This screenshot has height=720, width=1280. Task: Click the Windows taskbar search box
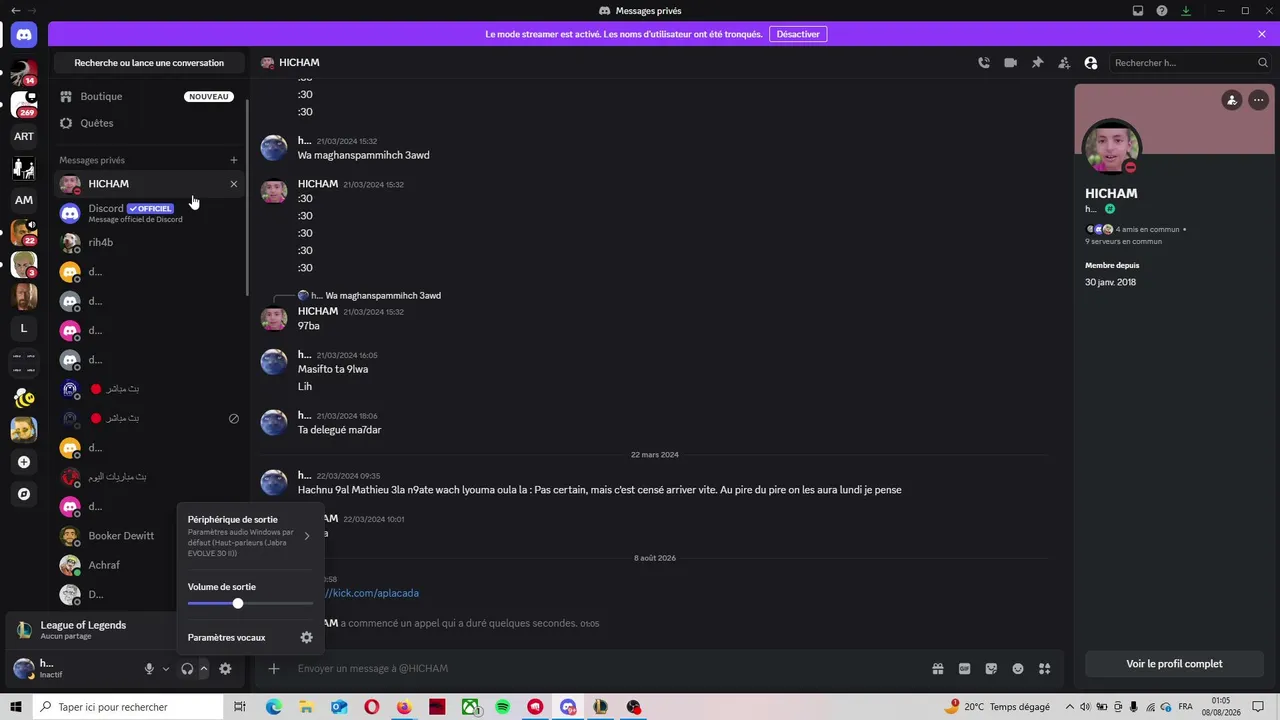coord(128,707)
